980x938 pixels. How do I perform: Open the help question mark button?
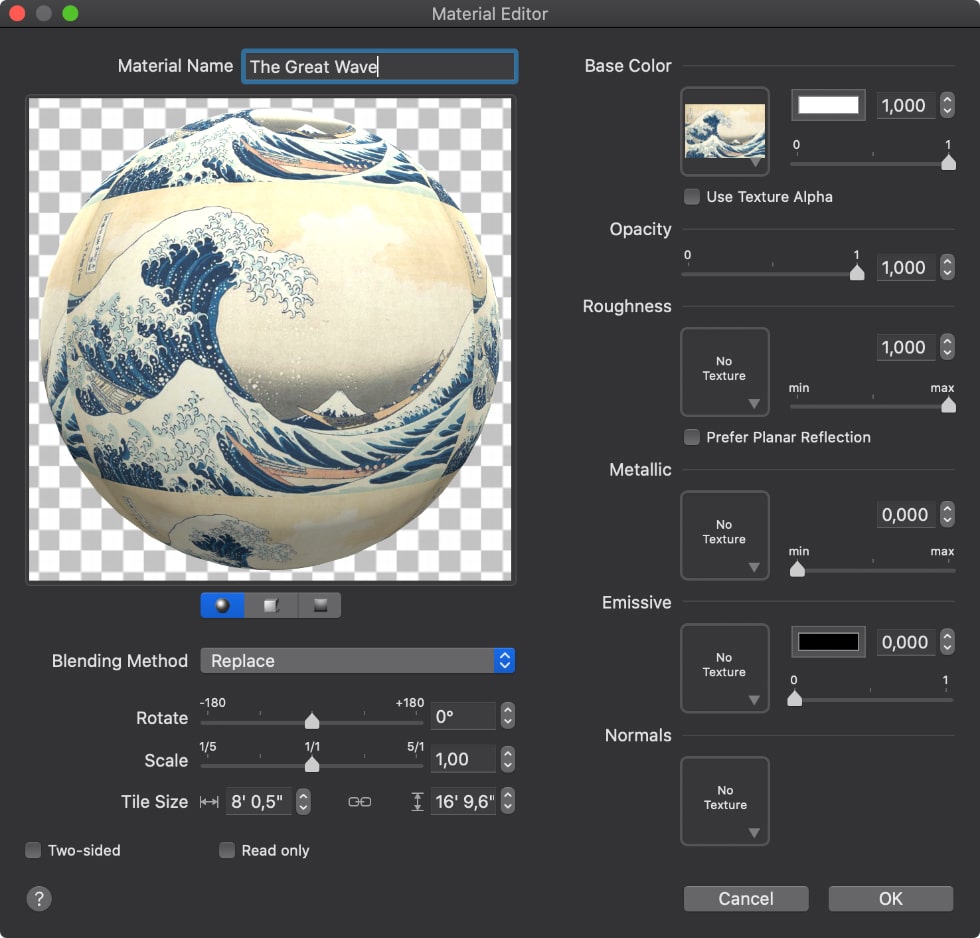pos(39,899)
